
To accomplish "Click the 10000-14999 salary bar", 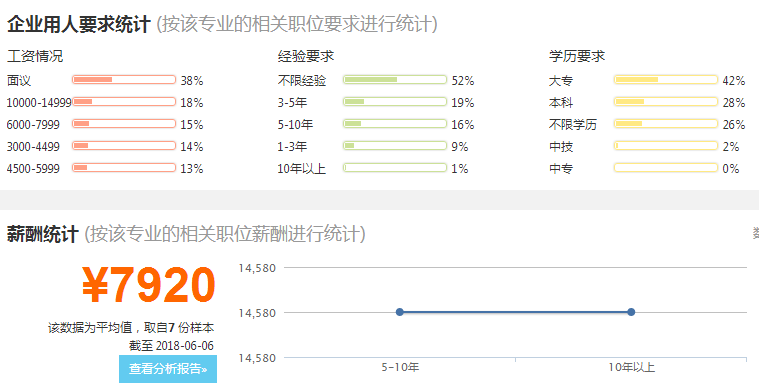I will (124, 102).
